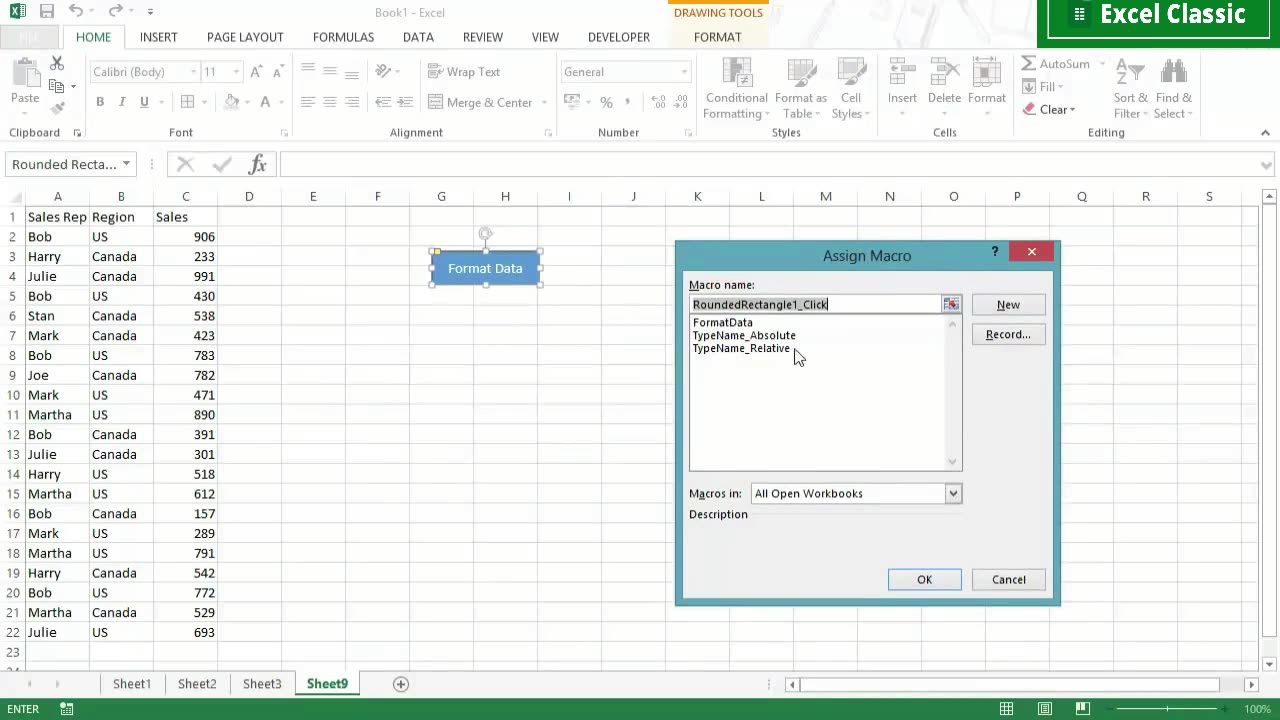1280x720 pixels.
Task: Click the collapse dialog range icon
Action: tap(951, 305)
